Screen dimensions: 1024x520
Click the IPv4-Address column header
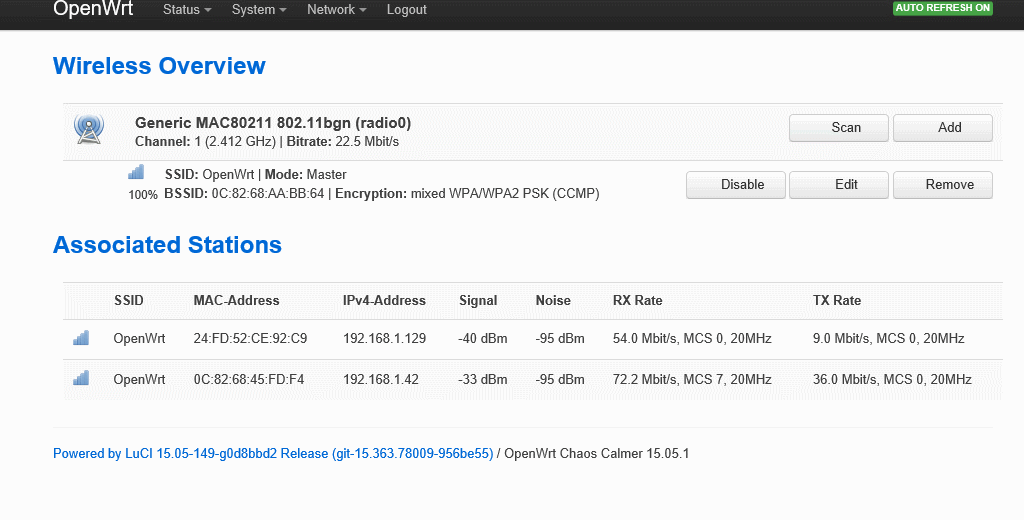(384, 301)
